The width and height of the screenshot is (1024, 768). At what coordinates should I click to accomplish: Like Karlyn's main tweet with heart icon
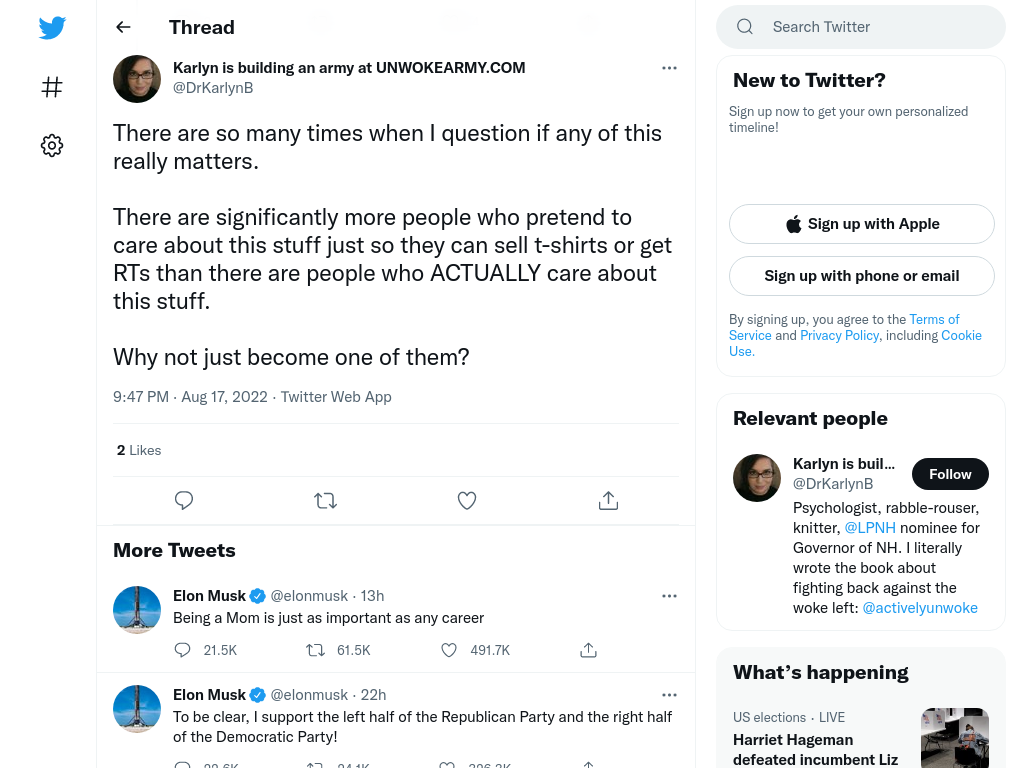(x=466, y=501)
